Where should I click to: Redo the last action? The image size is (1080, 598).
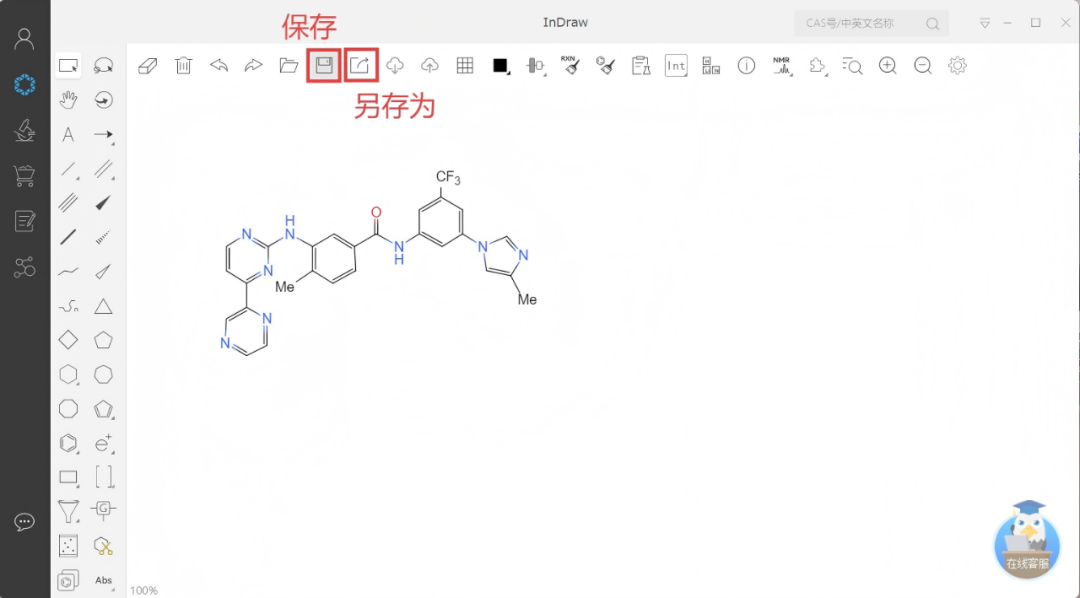coord(252,65)
